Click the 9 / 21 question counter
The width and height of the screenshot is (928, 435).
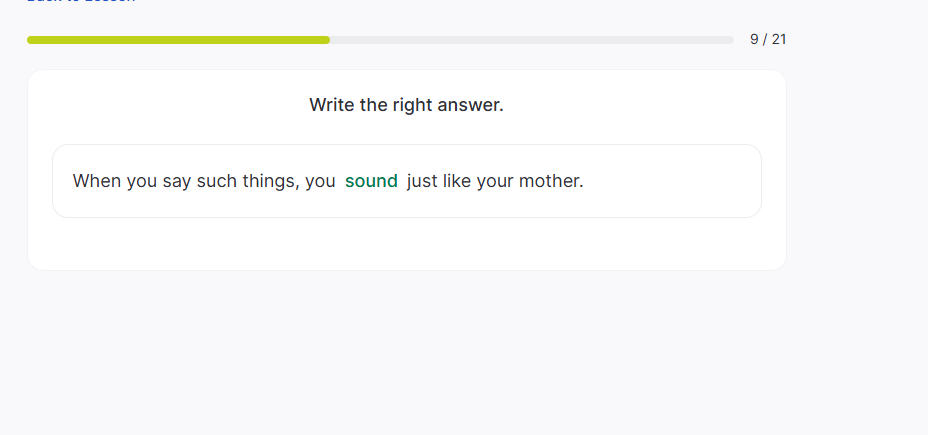point(768,40)
